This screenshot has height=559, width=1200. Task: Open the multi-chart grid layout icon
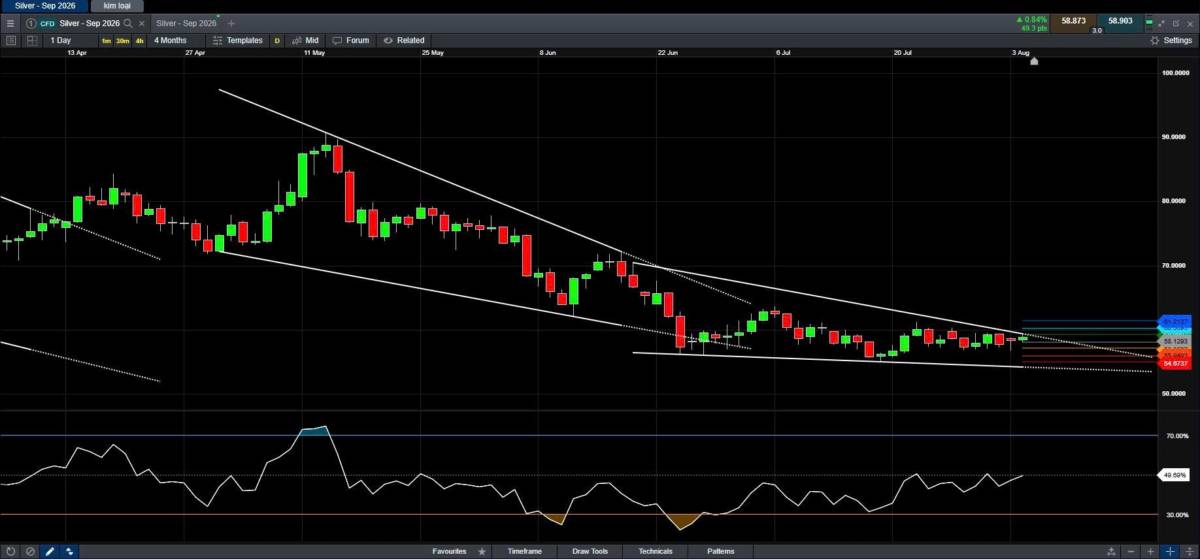coord(32,40)
